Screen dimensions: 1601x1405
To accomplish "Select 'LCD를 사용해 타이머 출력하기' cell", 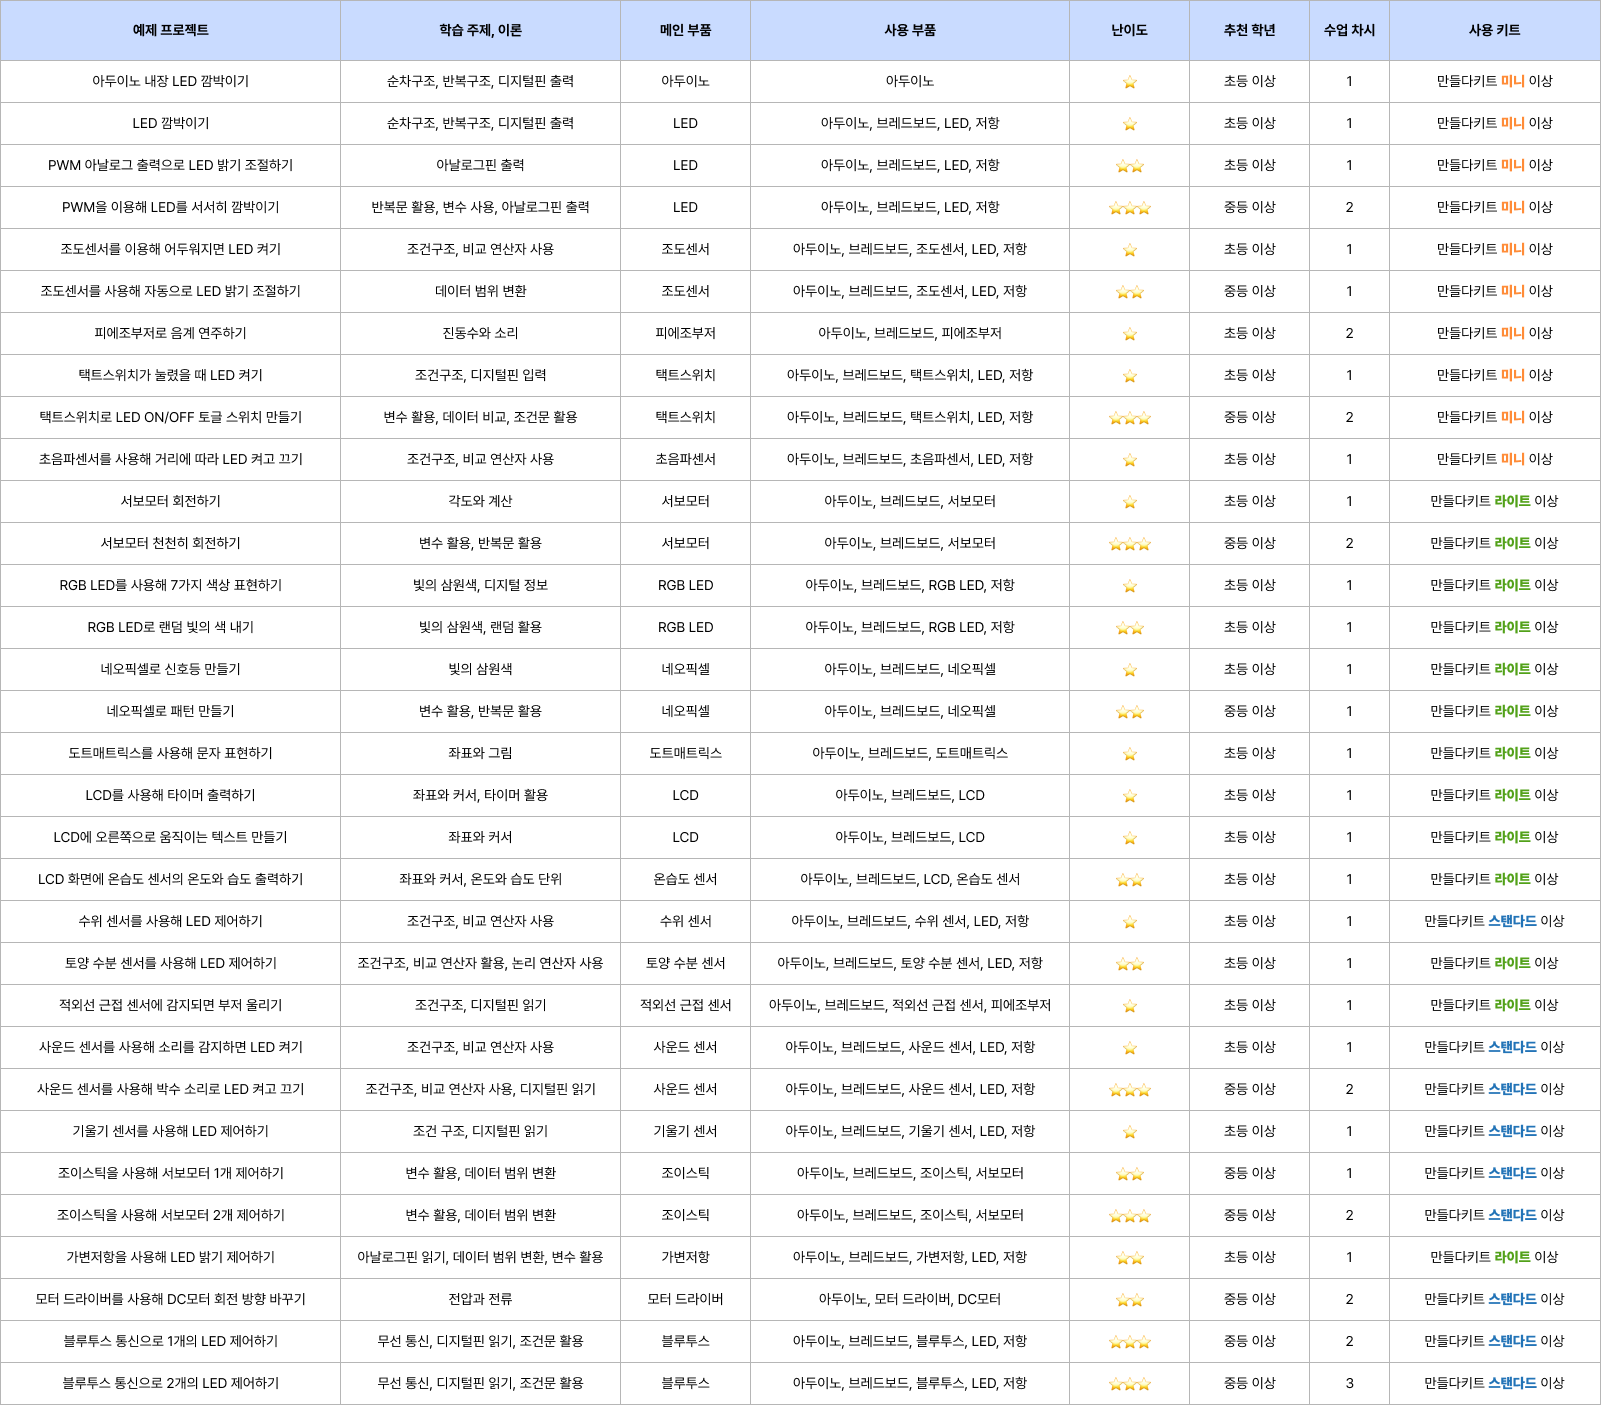I will pyautogui.click(x=170, y=795).
